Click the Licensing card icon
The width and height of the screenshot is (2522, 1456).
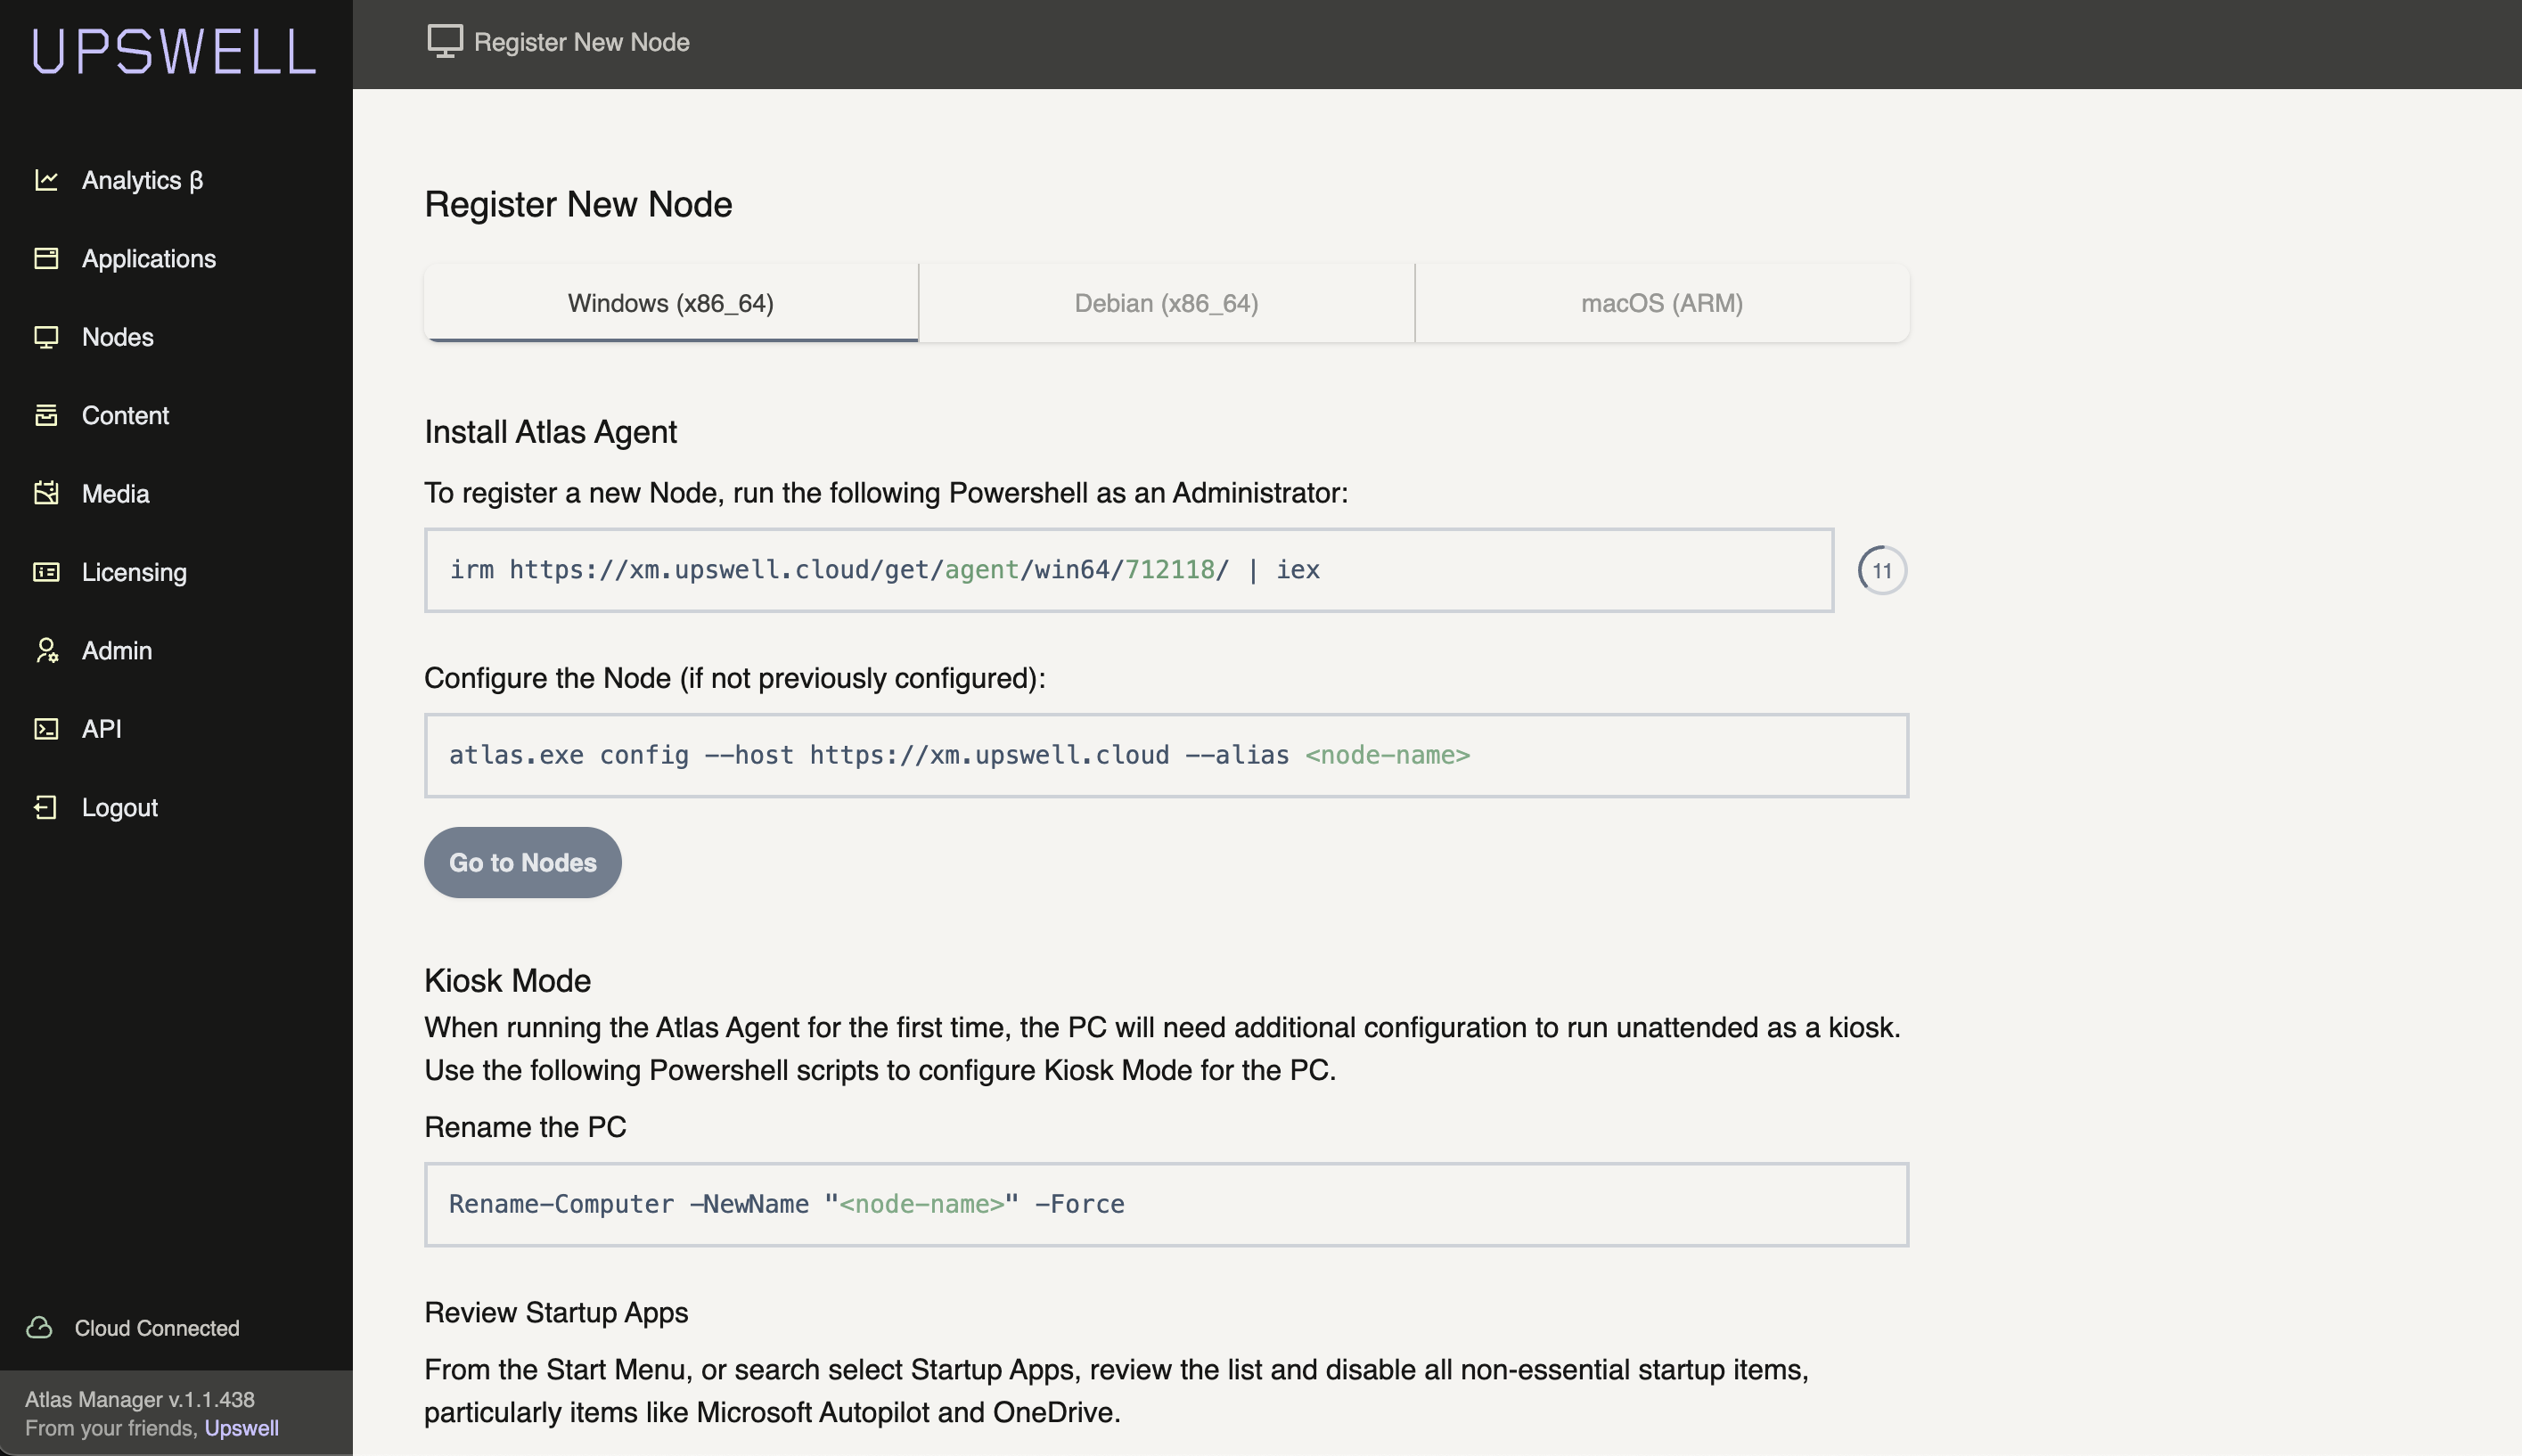(x=46, y=572)
